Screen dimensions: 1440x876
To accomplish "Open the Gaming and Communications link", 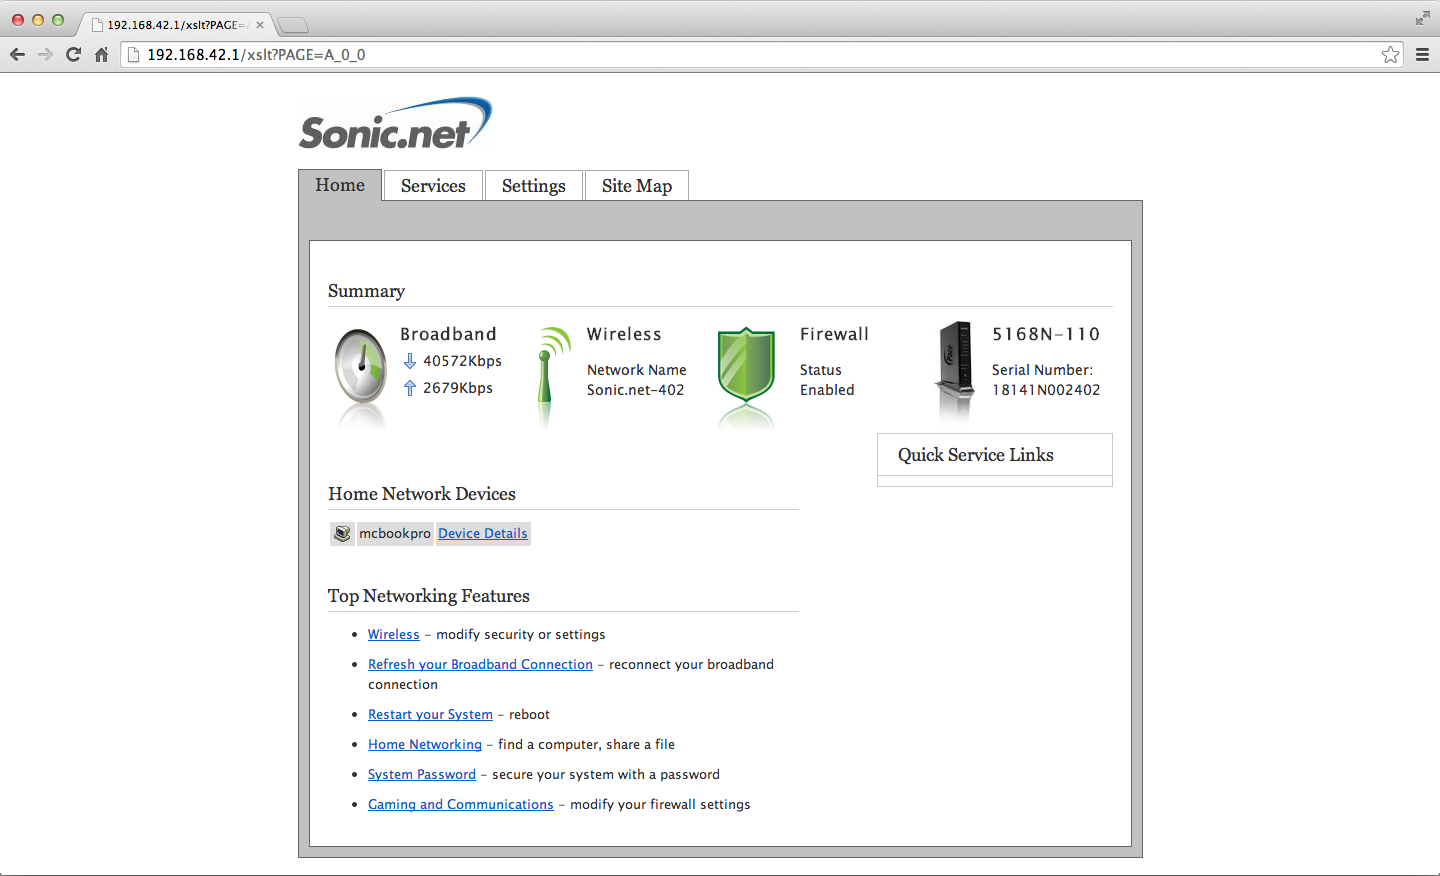I will tap(460, 805).
